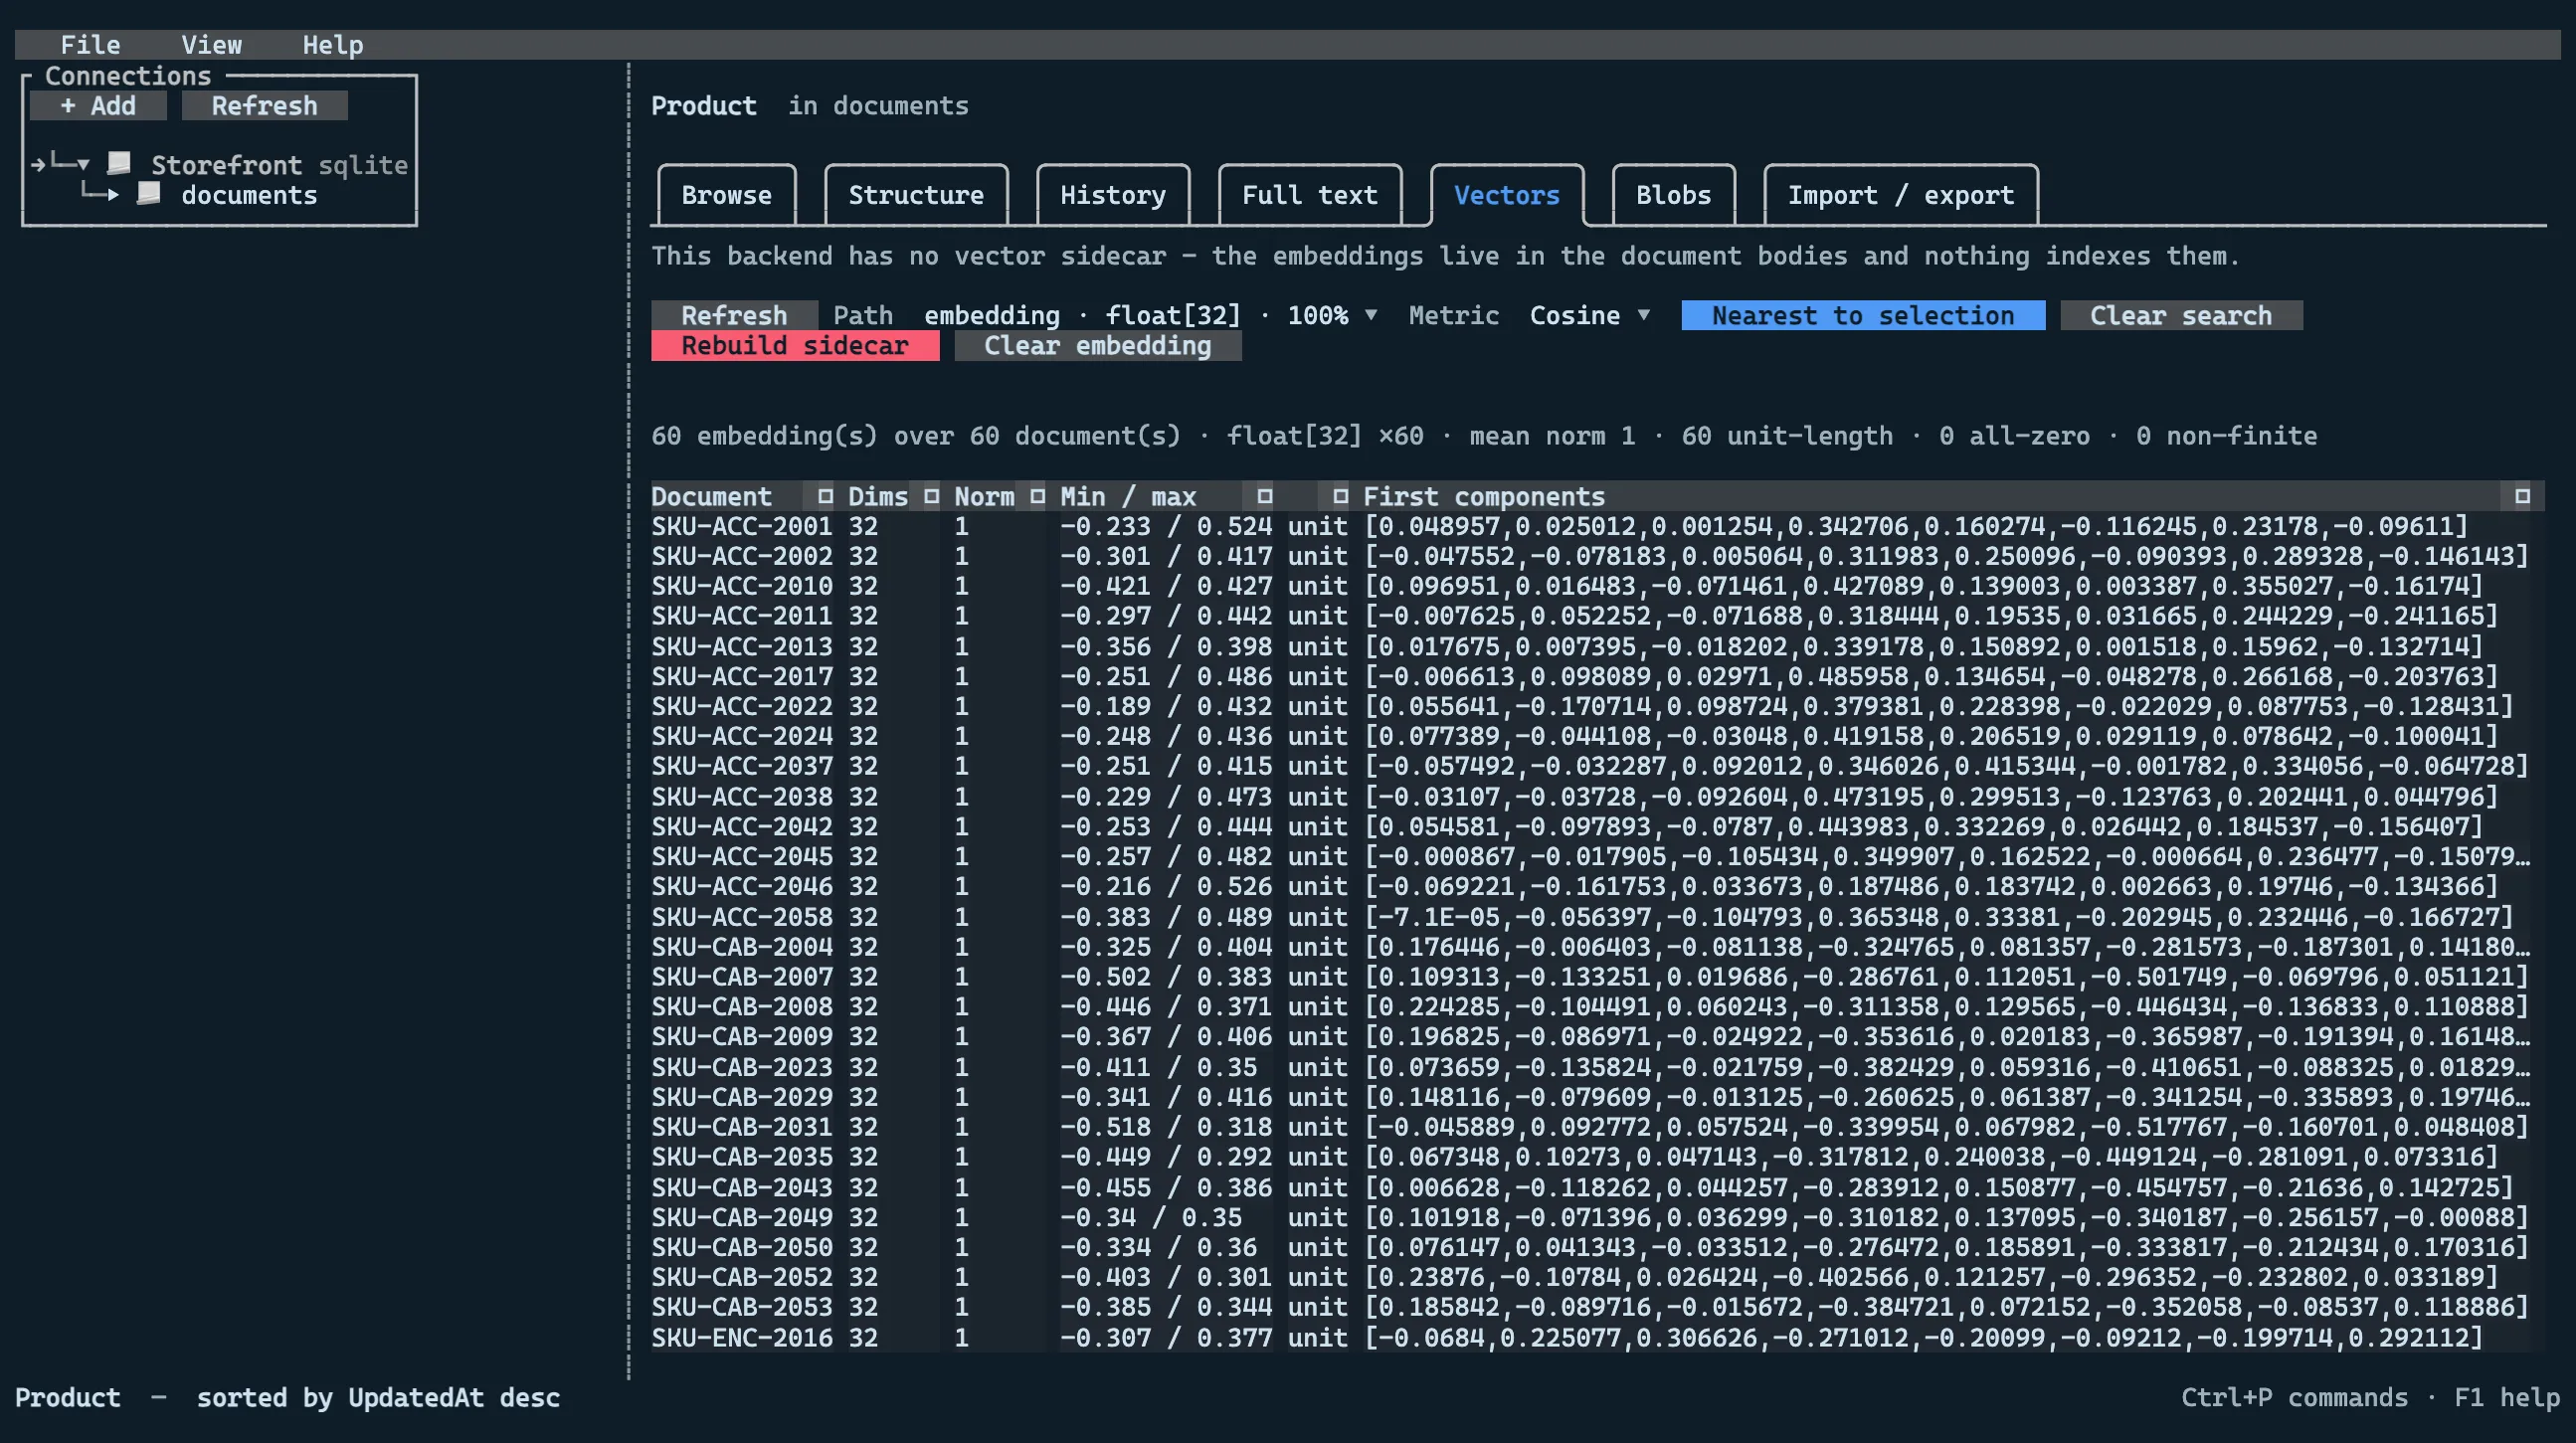
Task: Click the F1 help status hint
Action: coord(2507,1398)
